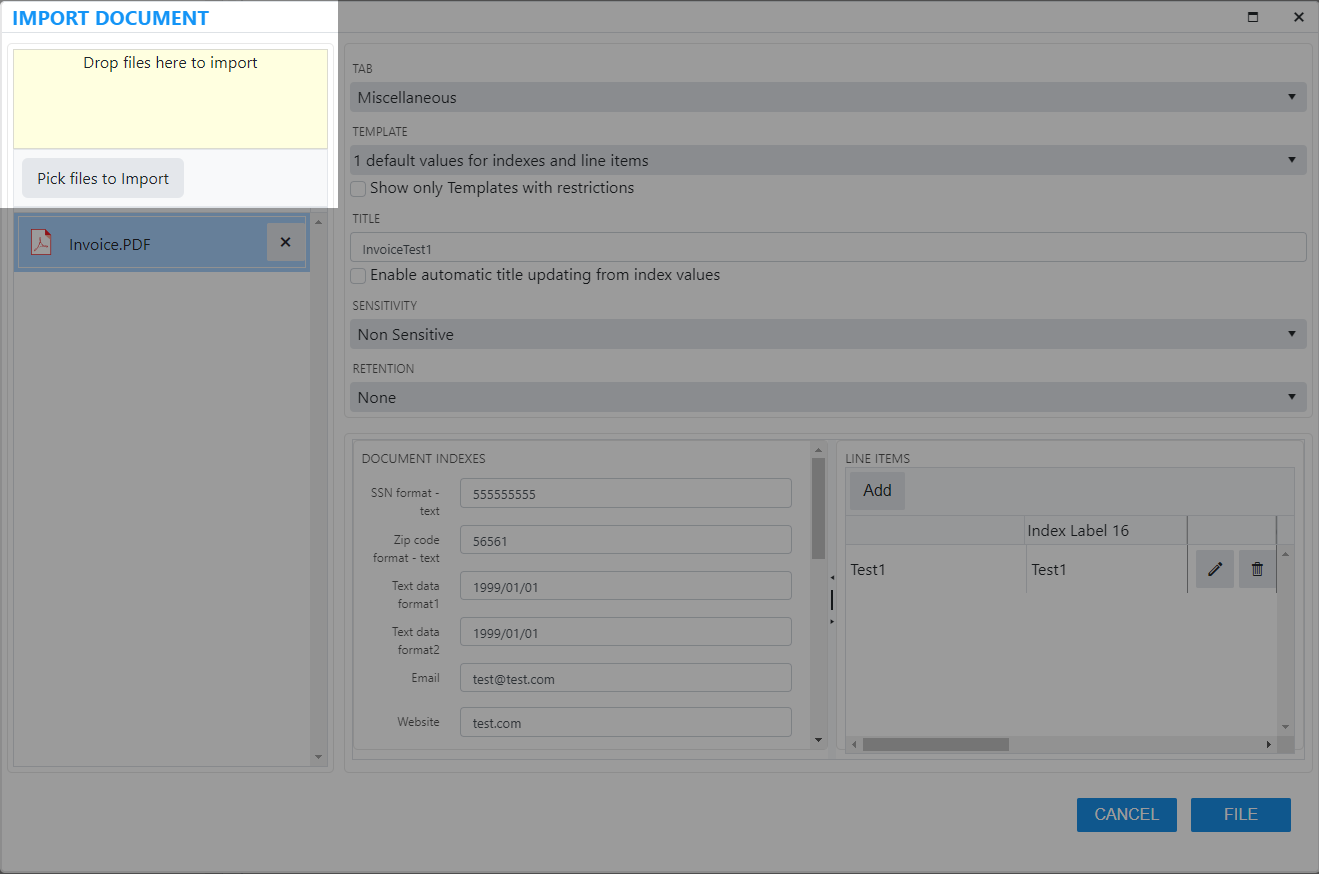The height and width of the screenshot is (874, 1319).
Task: Enable automatic title updating from index values
Action: 358,275
